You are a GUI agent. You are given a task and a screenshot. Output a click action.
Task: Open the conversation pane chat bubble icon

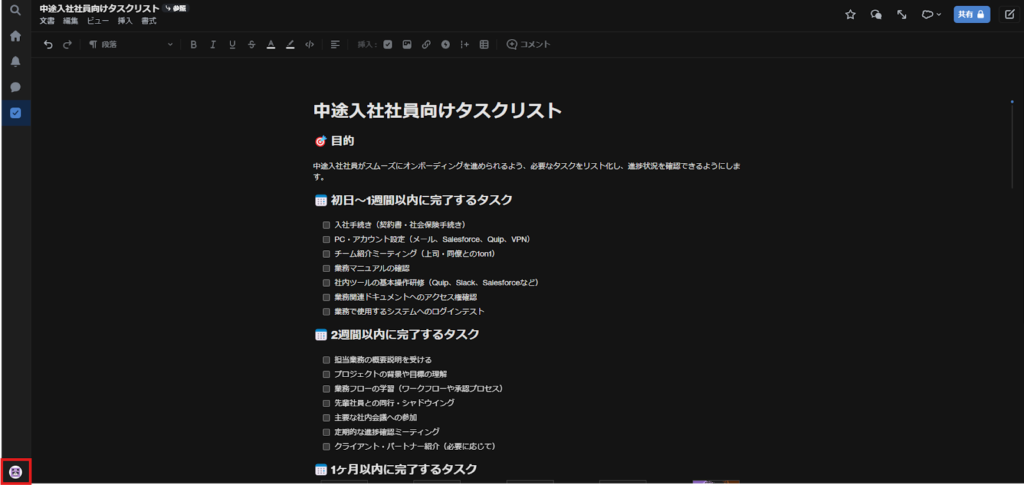click(x=876, y=14)
